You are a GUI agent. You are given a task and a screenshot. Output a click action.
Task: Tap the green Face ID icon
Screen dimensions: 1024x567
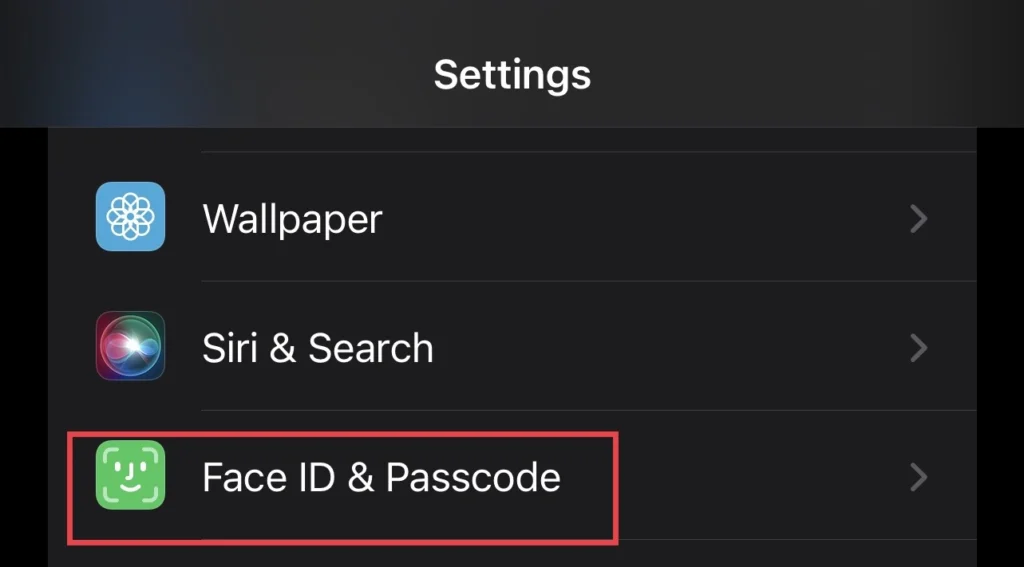(131, 475)
